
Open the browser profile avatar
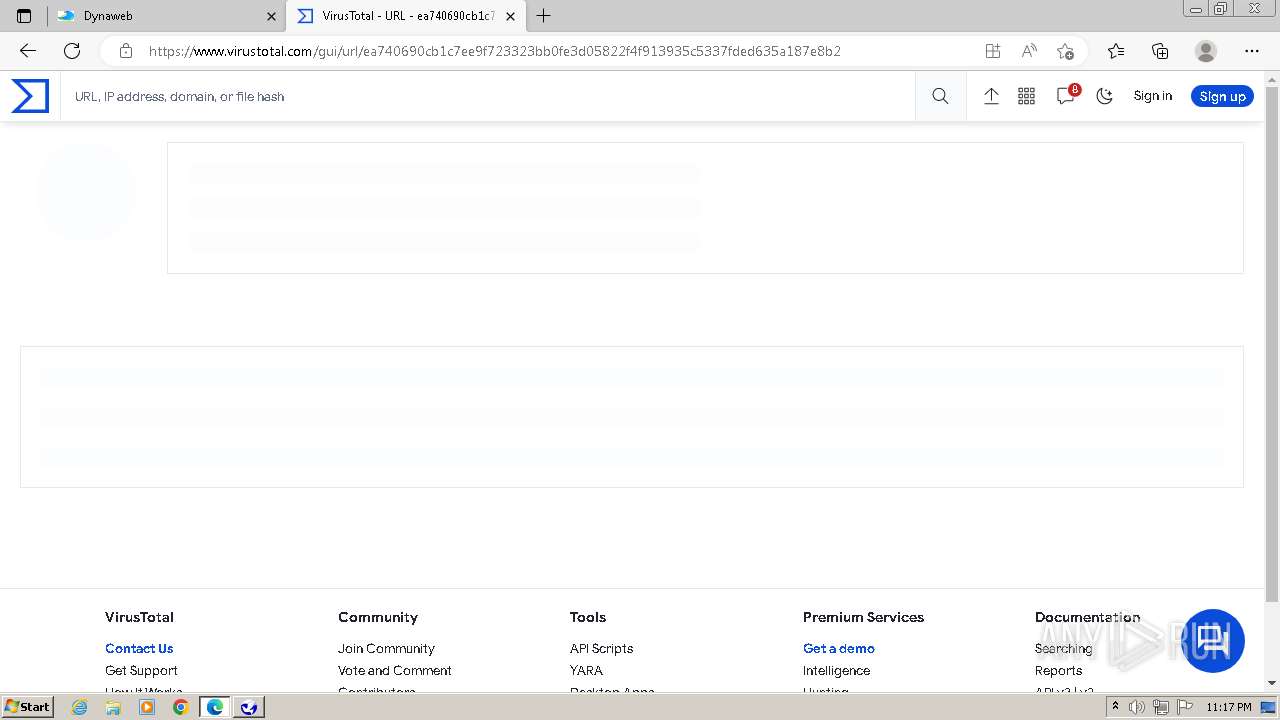click(1206, 51)
